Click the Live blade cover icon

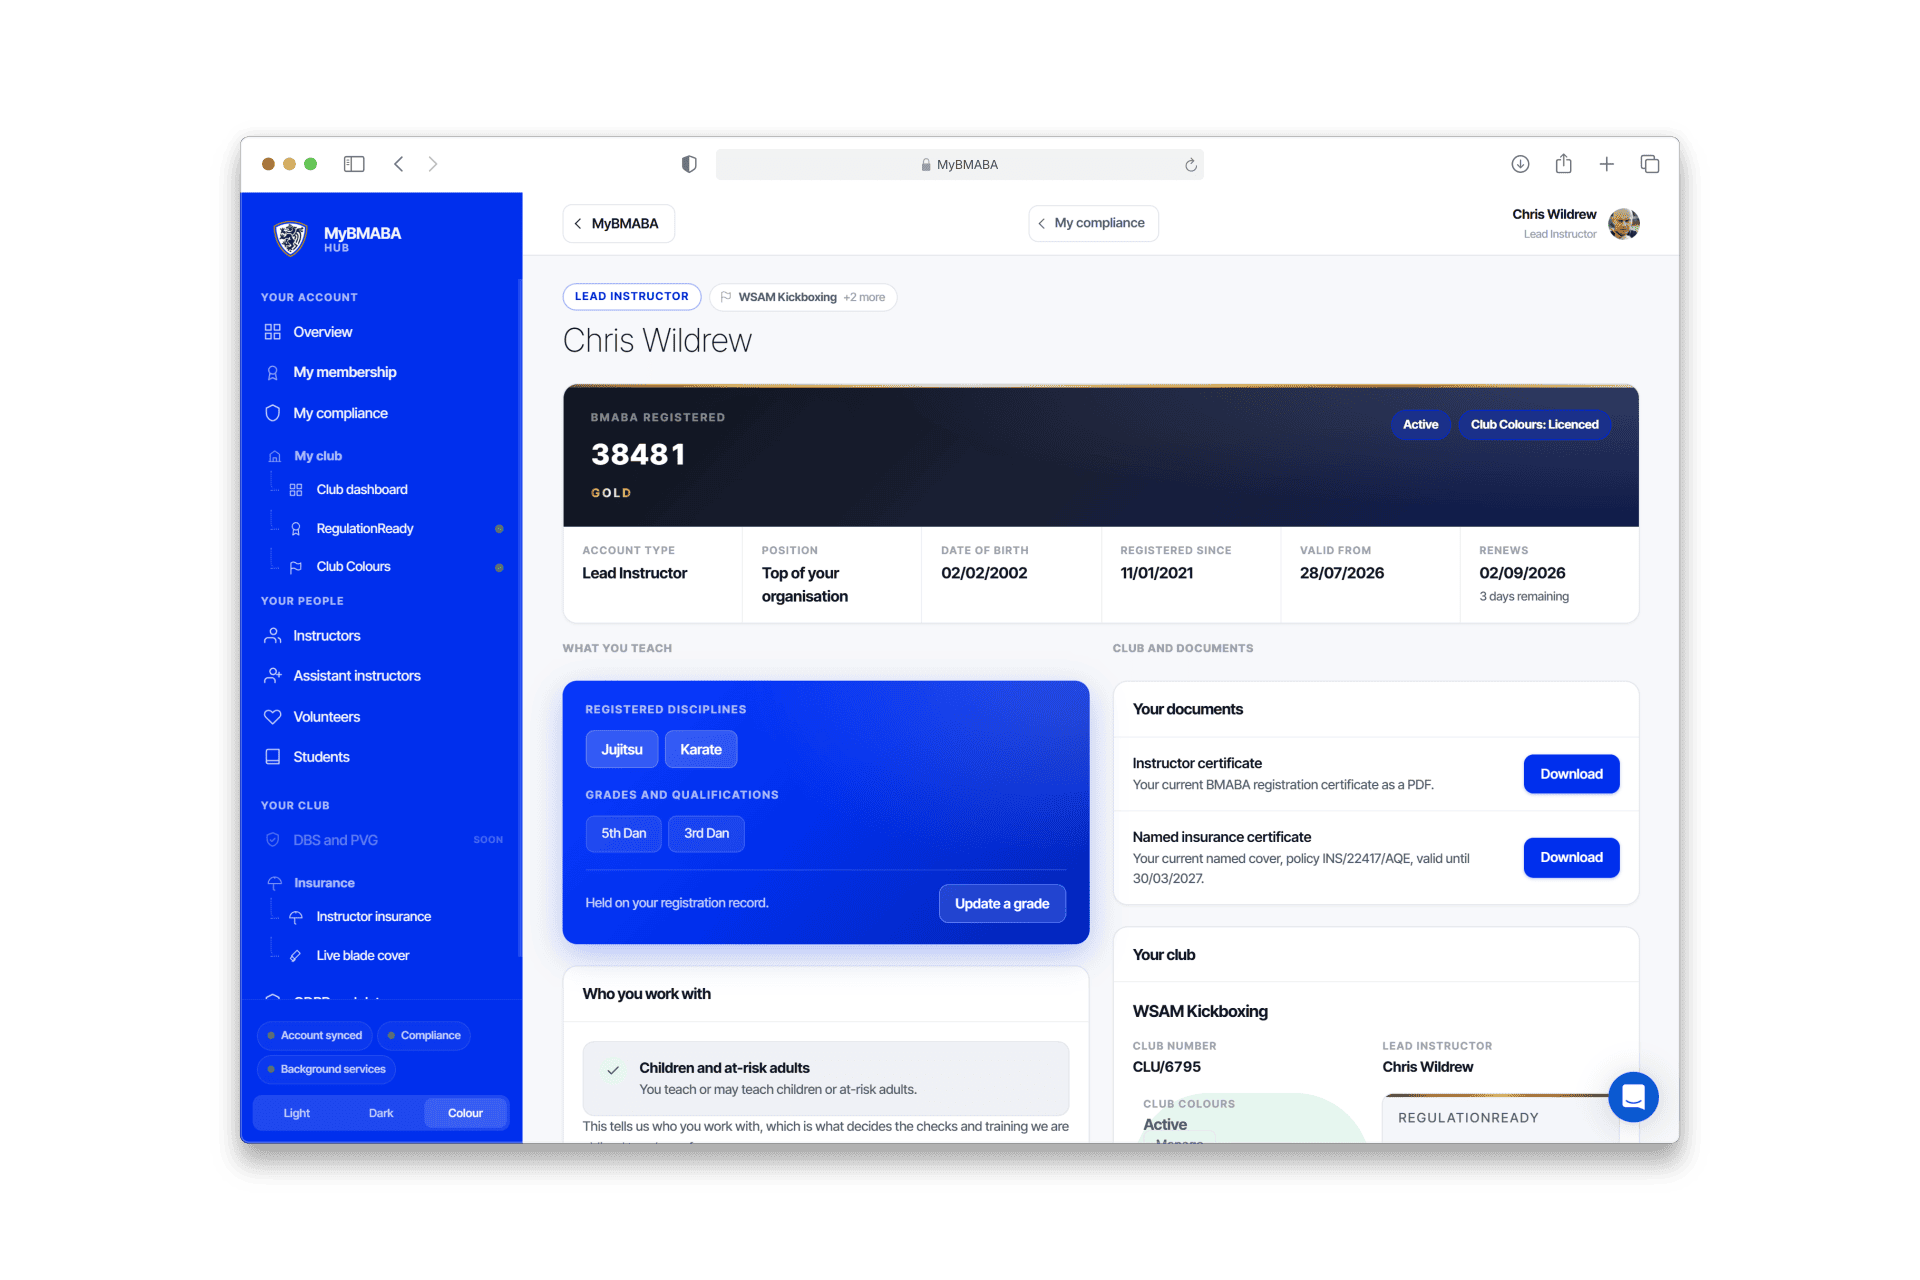tap(296, 956)
